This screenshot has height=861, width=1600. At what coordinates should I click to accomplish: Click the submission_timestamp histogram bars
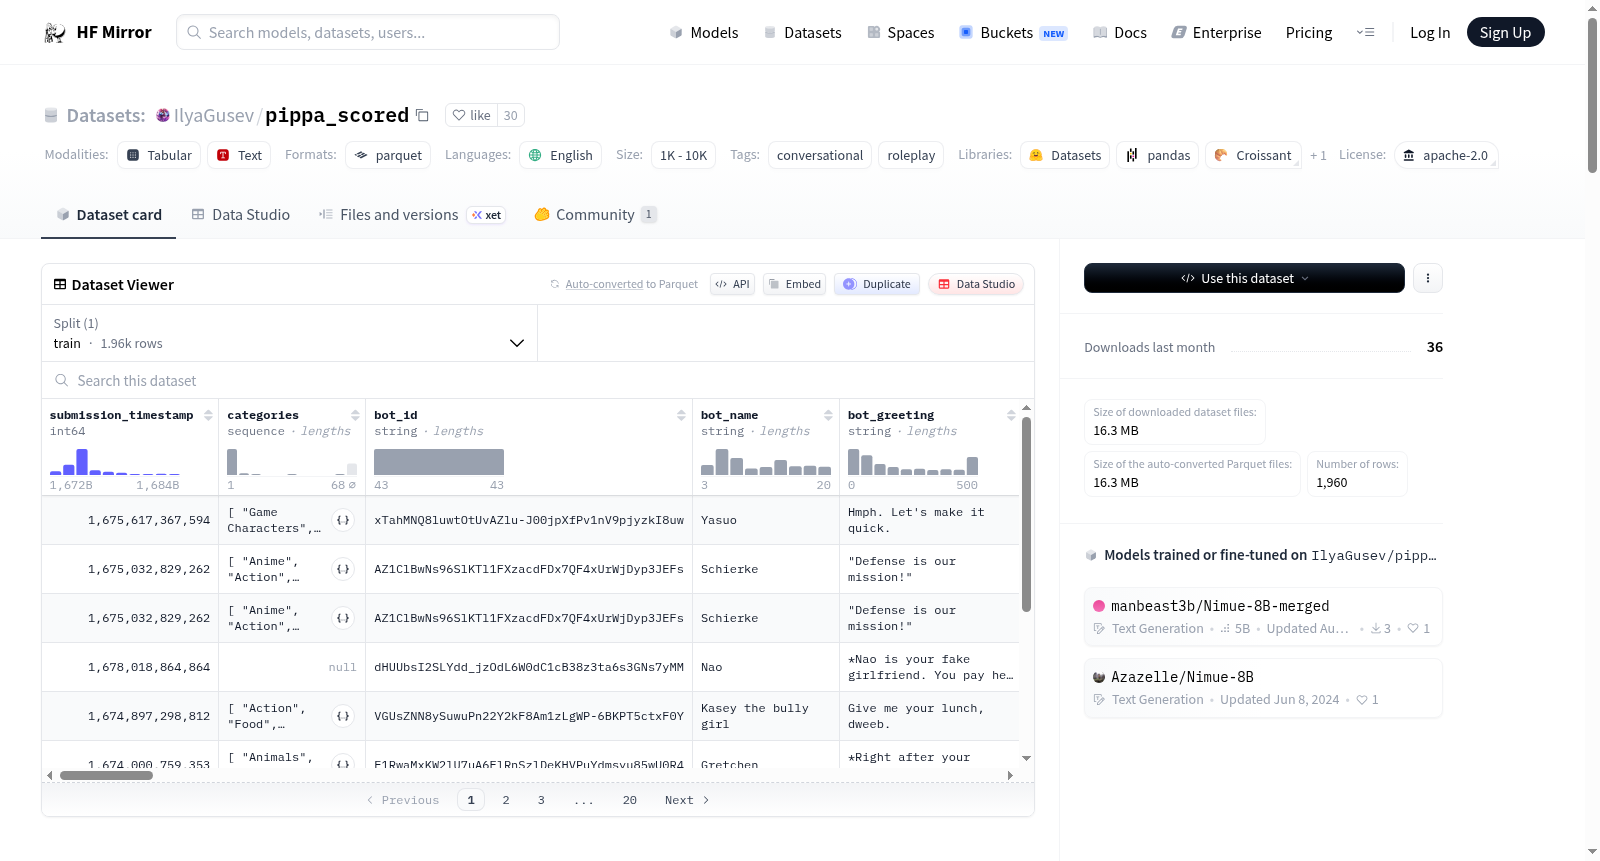[115, 462]
